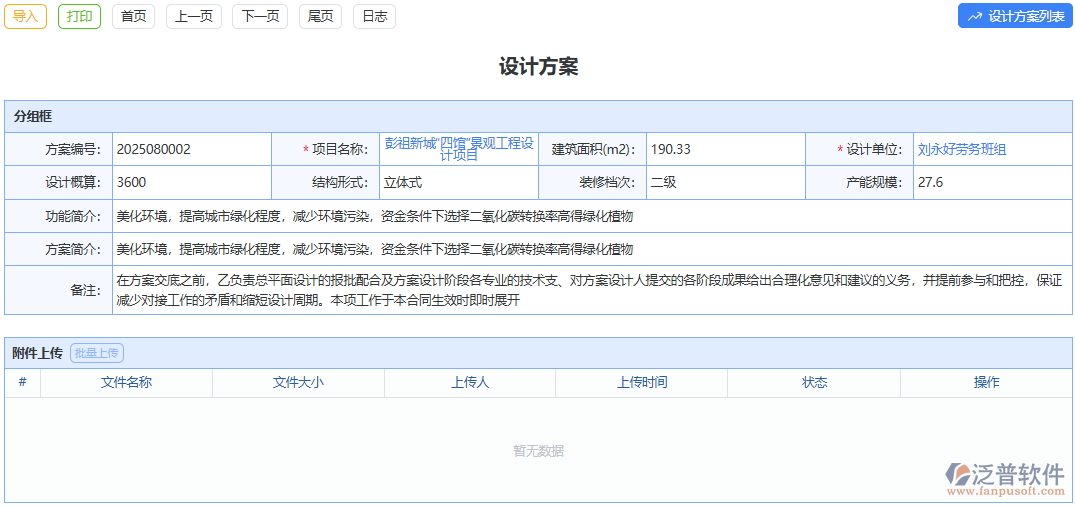Go to 上一页 previous page
Viewport: 1075px width, 507px height.
pos(194,16)
